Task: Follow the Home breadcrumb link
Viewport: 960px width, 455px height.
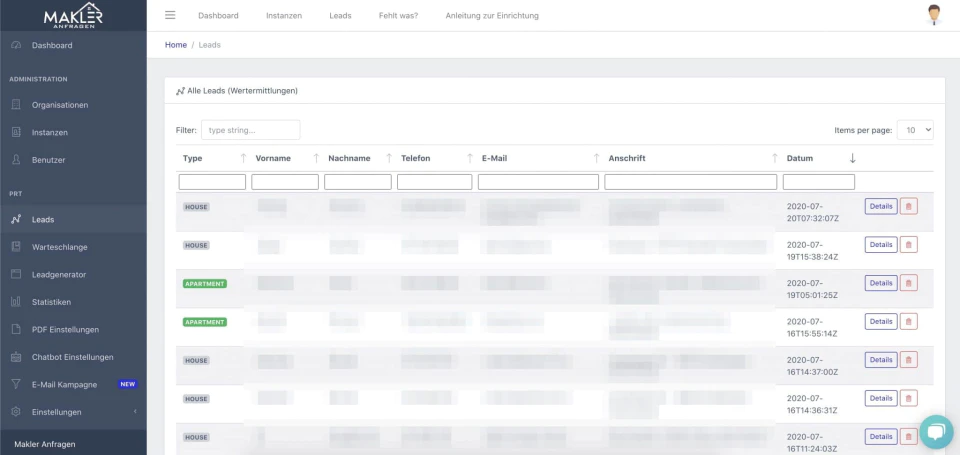Action: (176, 45)
